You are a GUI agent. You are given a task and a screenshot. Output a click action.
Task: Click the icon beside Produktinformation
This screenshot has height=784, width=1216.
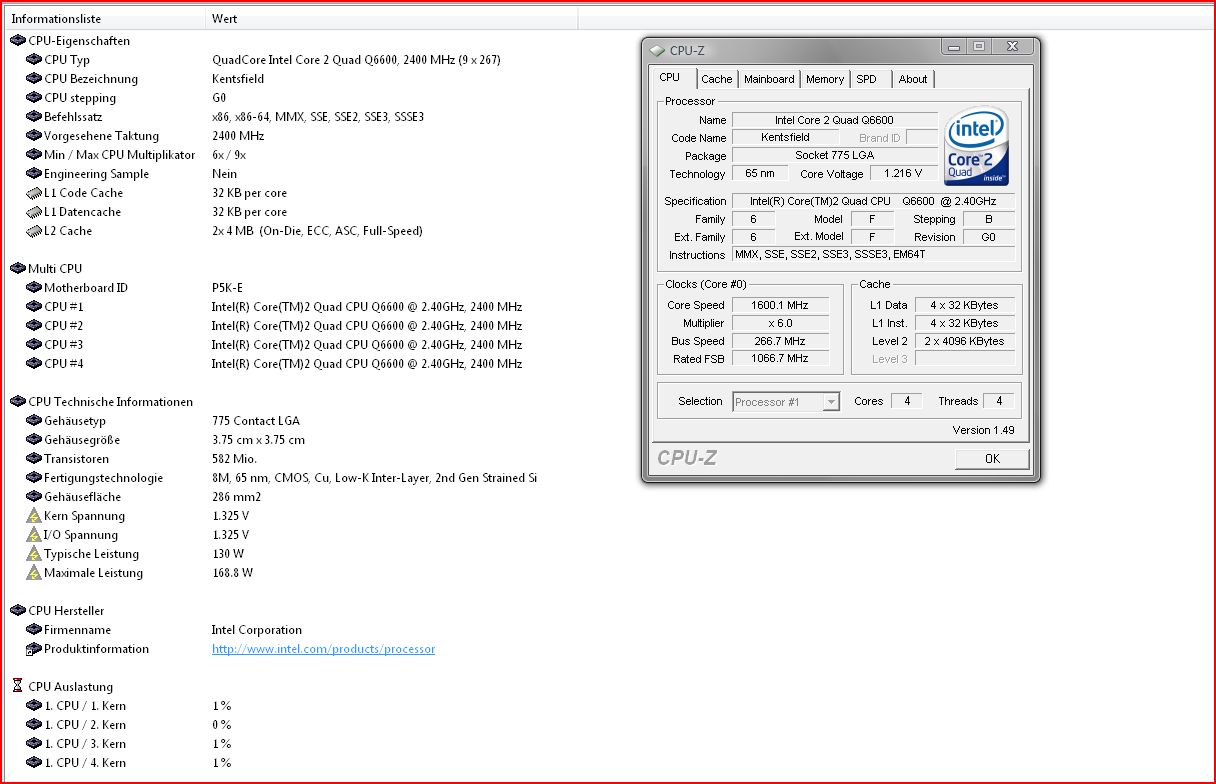pyautogui.click(x=34, y=649)
